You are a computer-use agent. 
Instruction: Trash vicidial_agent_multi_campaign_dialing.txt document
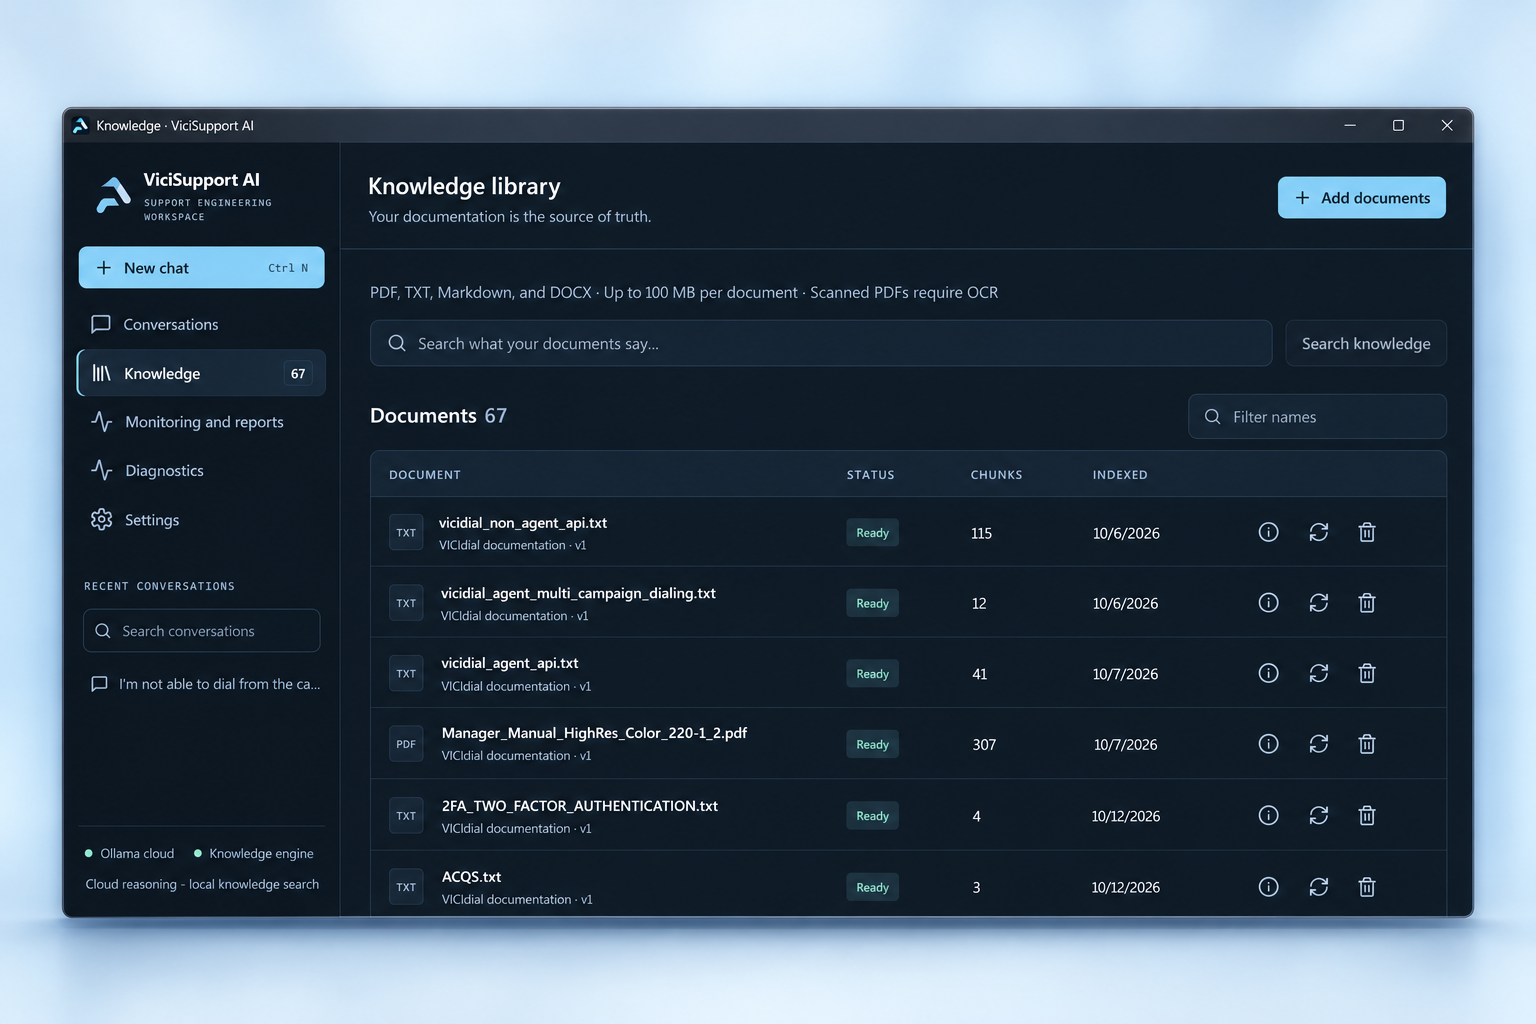(1367, 602)
